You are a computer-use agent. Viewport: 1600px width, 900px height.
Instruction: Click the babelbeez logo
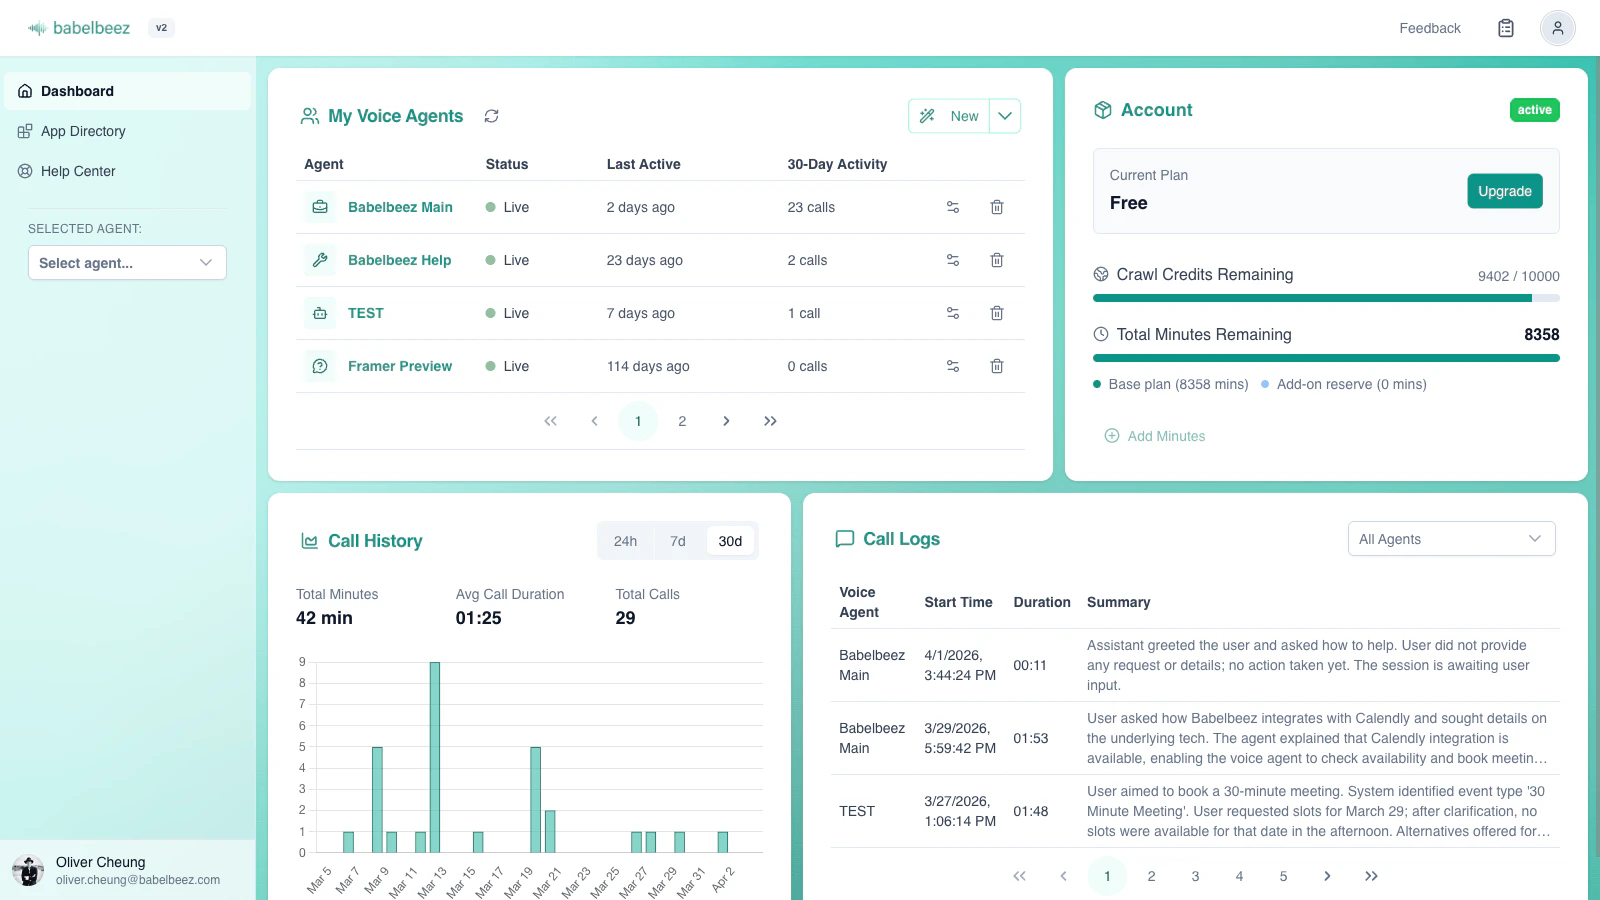tap(79, 28)
